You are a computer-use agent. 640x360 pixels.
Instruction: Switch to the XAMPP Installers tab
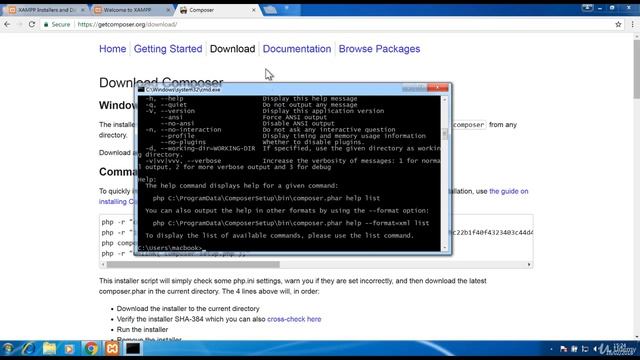click(x=46, y=10)
